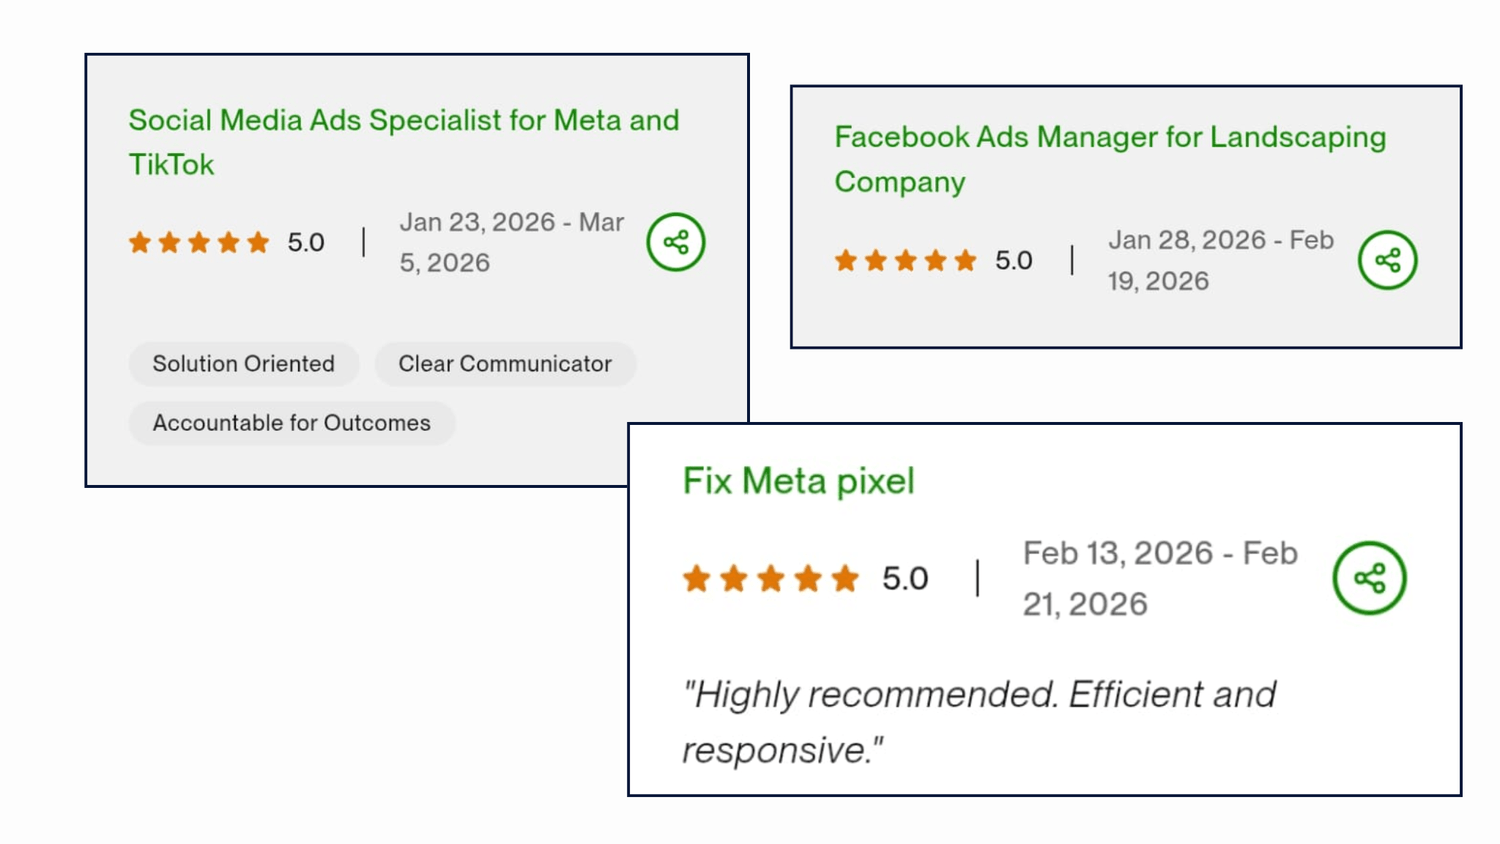
Task: Click the fifth star under Fix Meta pixel
Action: [845, 578]
